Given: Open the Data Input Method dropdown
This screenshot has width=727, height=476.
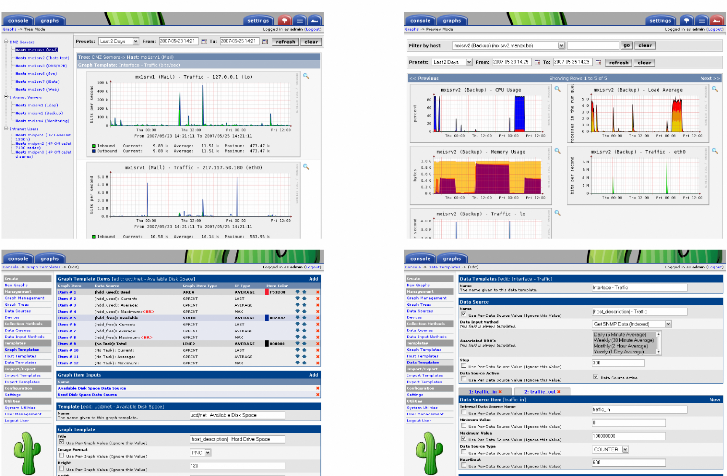Looking at the screenshot, I should 632,324.
